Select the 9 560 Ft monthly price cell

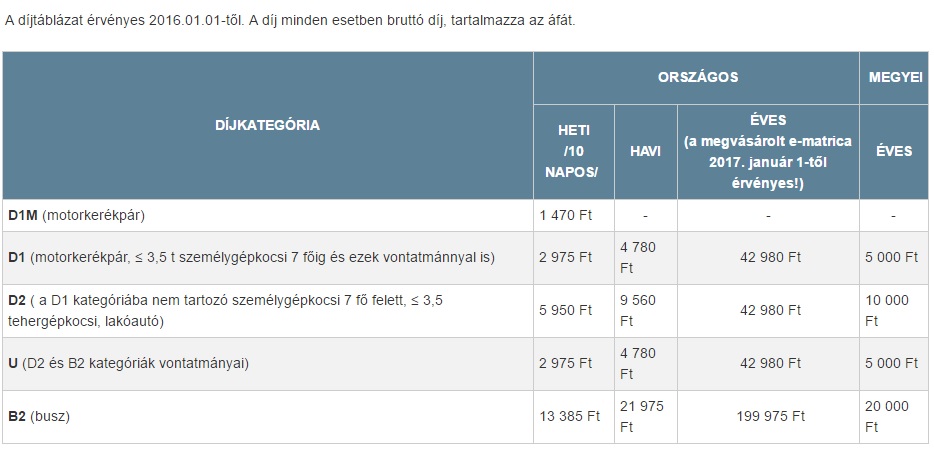[x=641, y=310]
